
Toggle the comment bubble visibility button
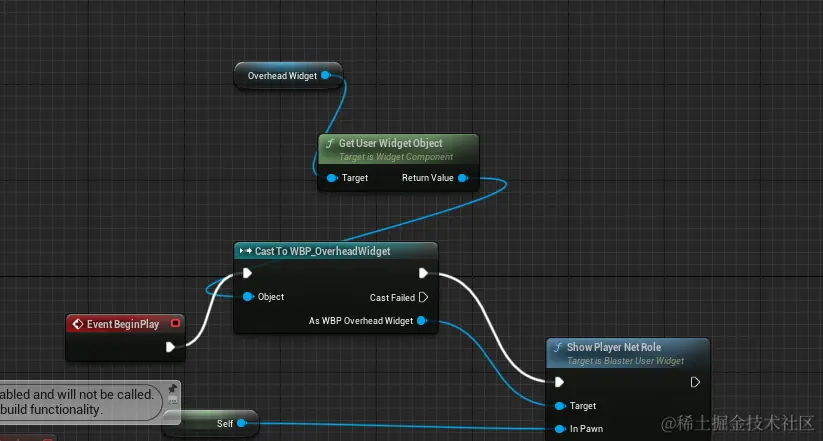tap(173, 400)
